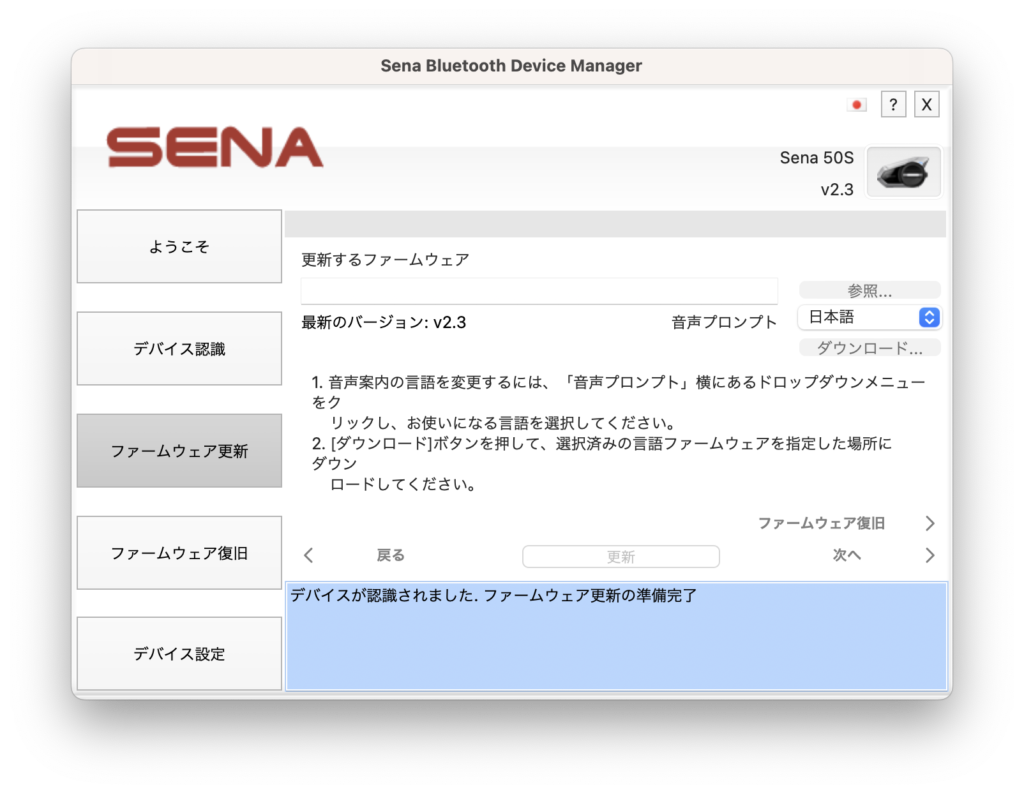Click the chevron beside ファームウェア復旧 link
Image resolution: width=1024 pixels, height=794 pixels.
929,522
